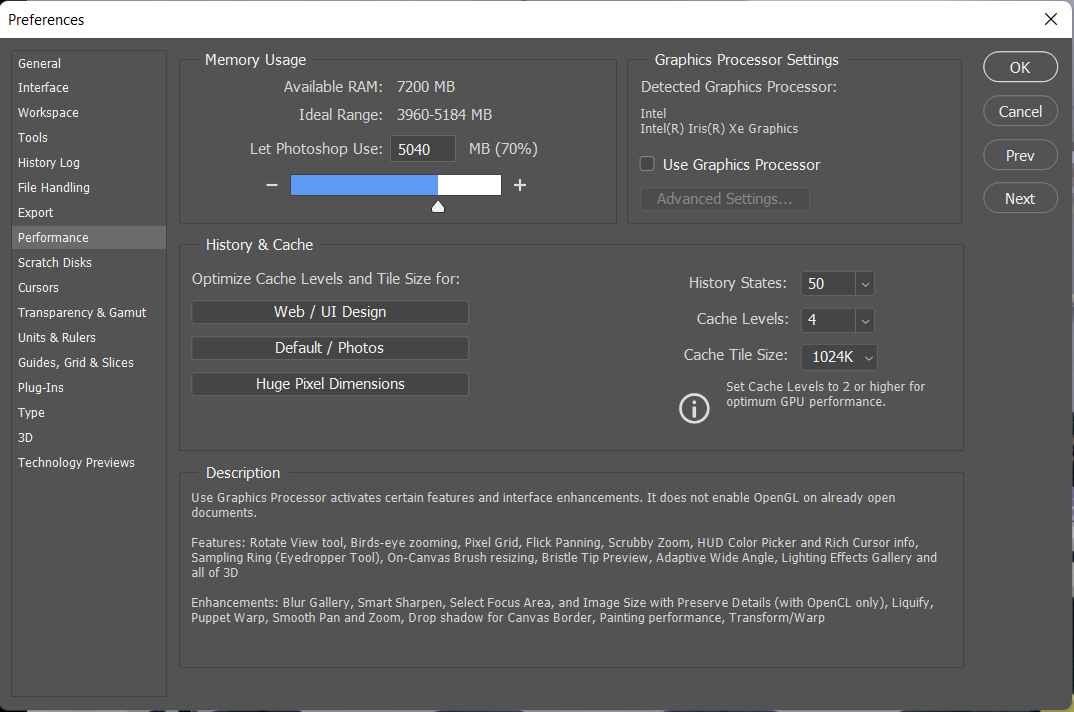
Task: Click the plus icon to increase memory usage
Action: click(519, 184)
